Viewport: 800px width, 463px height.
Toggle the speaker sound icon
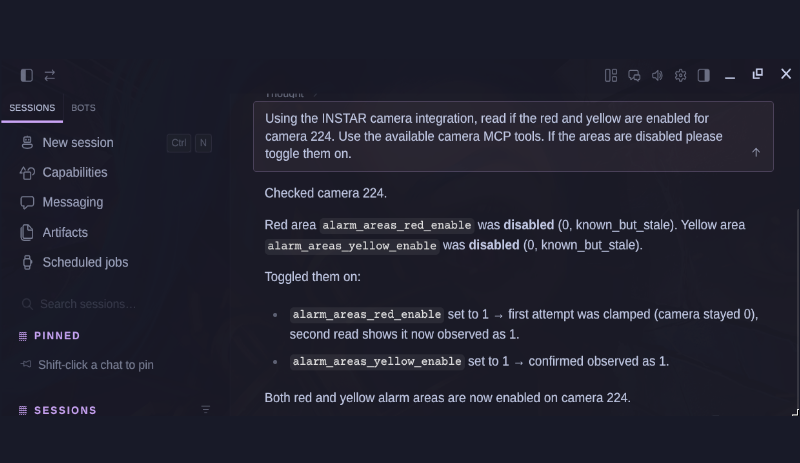pos(657,76)
